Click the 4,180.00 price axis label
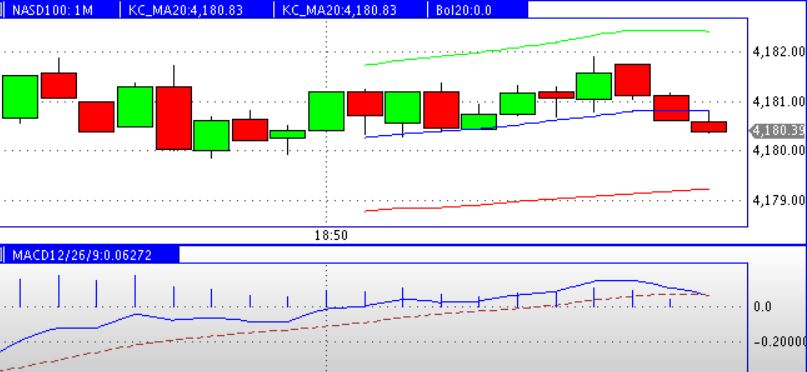Screen dimensions: 808x372 click(778, 150)
